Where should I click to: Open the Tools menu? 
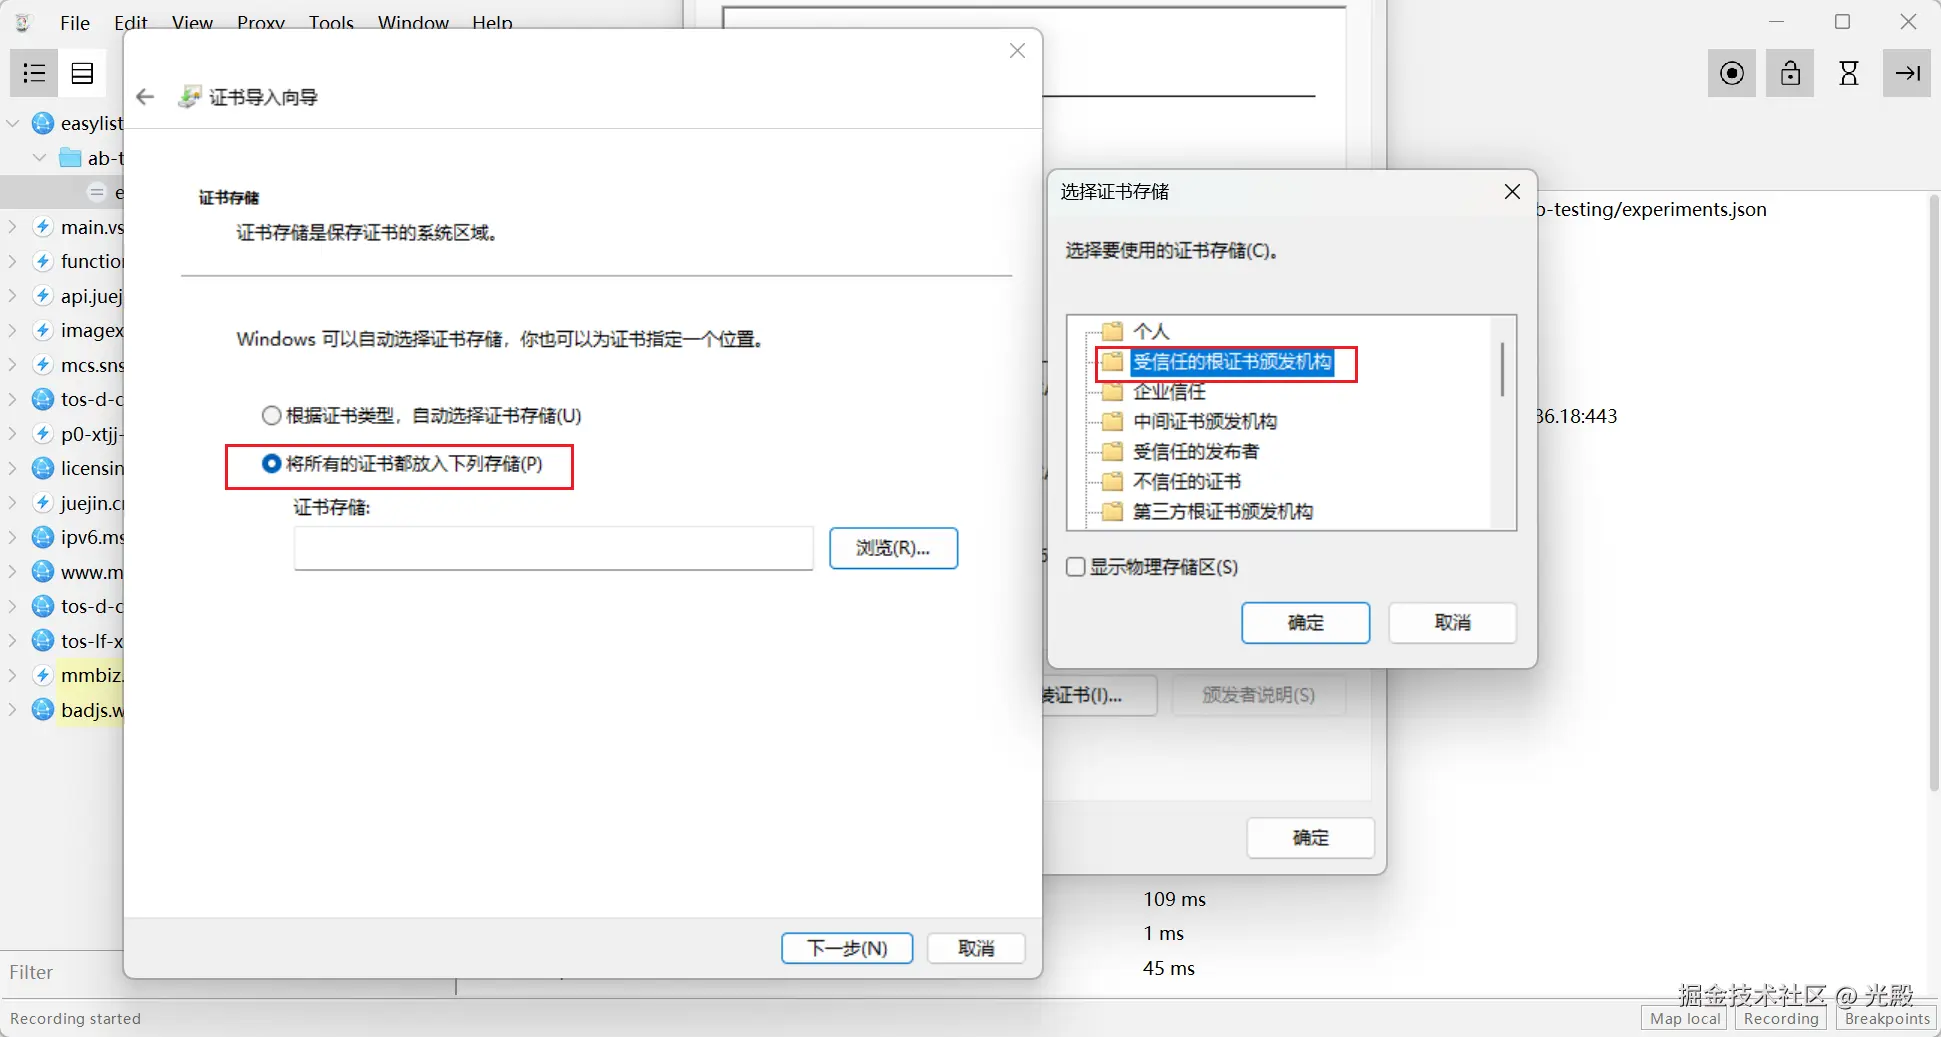tap(331, 22)
